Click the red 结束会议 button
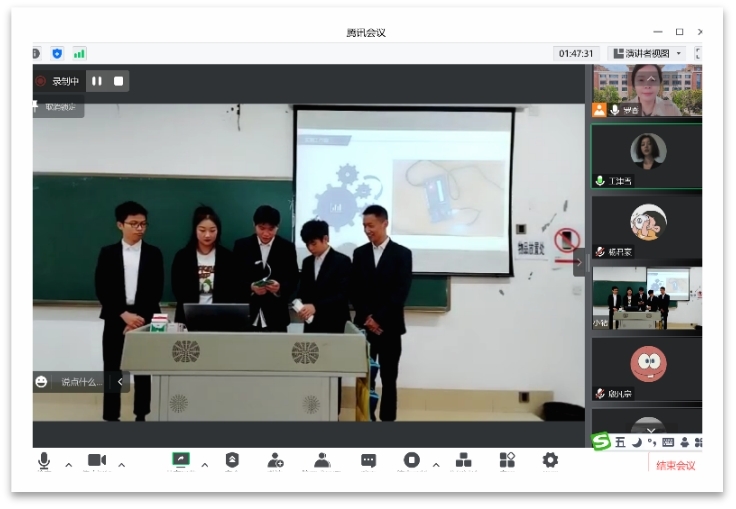 pyautogui.click(x=675, y=466)
